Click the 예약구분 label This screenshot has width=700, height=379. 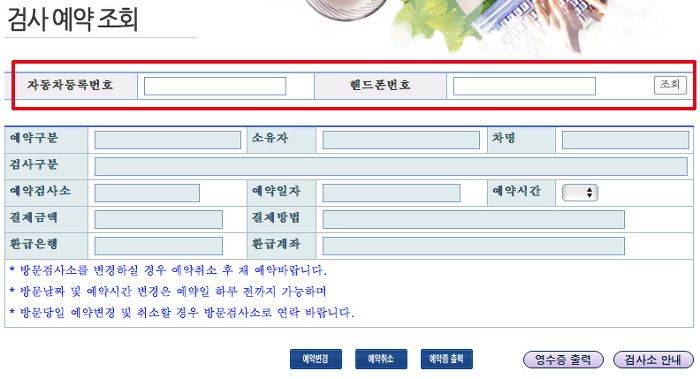click(34, 138)
